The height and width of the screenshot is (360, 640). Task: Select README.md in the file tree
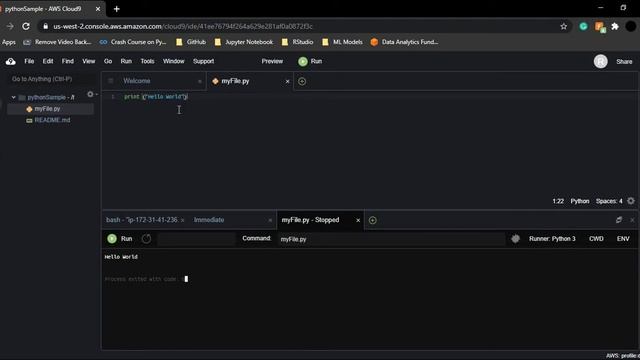[x=52, y=120]
